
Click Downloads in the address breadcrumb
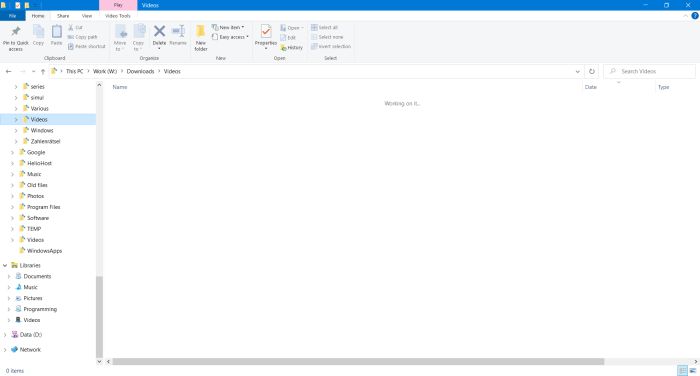140,71
